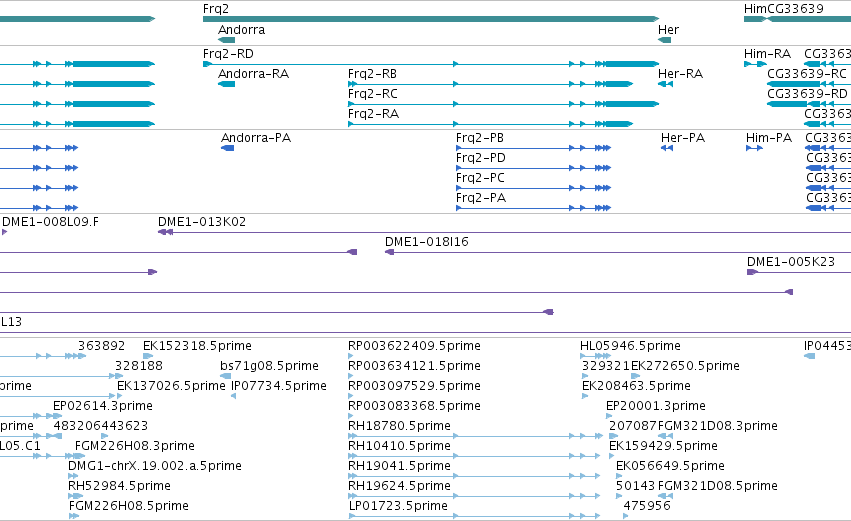
Task: Click the FGM321D08.5prime EST label
Action: [718, 487]
